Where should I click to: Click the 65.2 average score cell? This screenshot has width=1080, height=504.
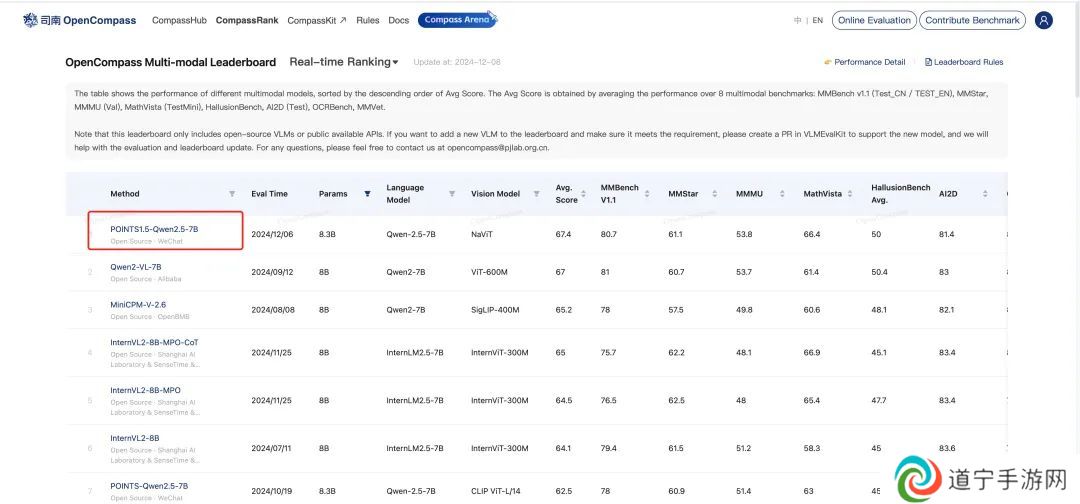563,311
